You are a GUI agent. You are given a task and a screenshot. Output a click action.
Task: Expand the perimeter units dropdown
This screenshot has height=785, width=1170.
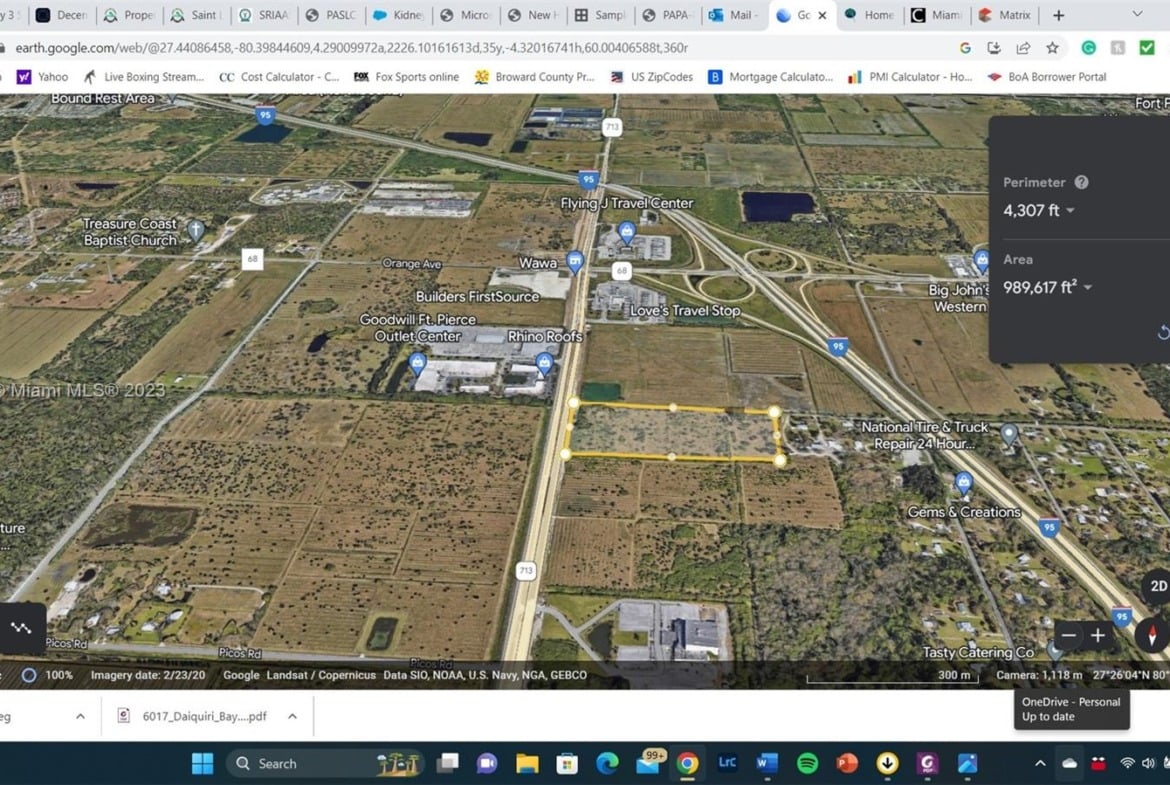point(1071,210)
